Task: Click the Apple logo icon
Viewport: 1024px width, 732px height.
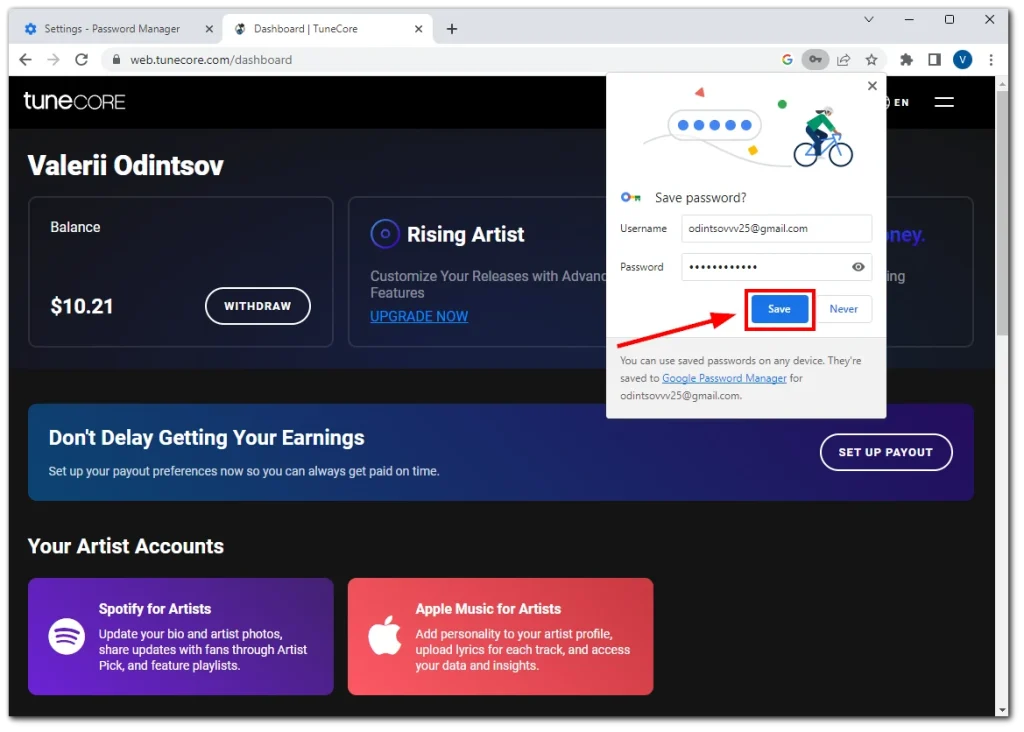Action: [x=385, y=635]
